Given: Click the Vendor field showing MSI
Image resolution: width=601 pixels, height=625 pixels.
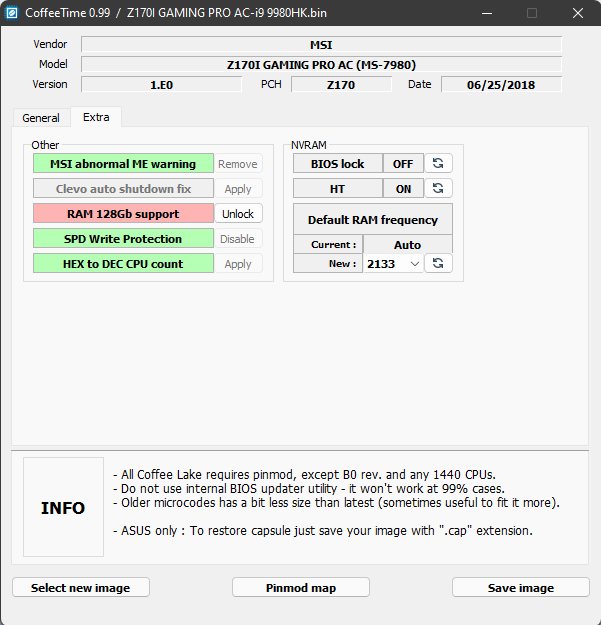Looking at the screenshot, I should (321, 44).
